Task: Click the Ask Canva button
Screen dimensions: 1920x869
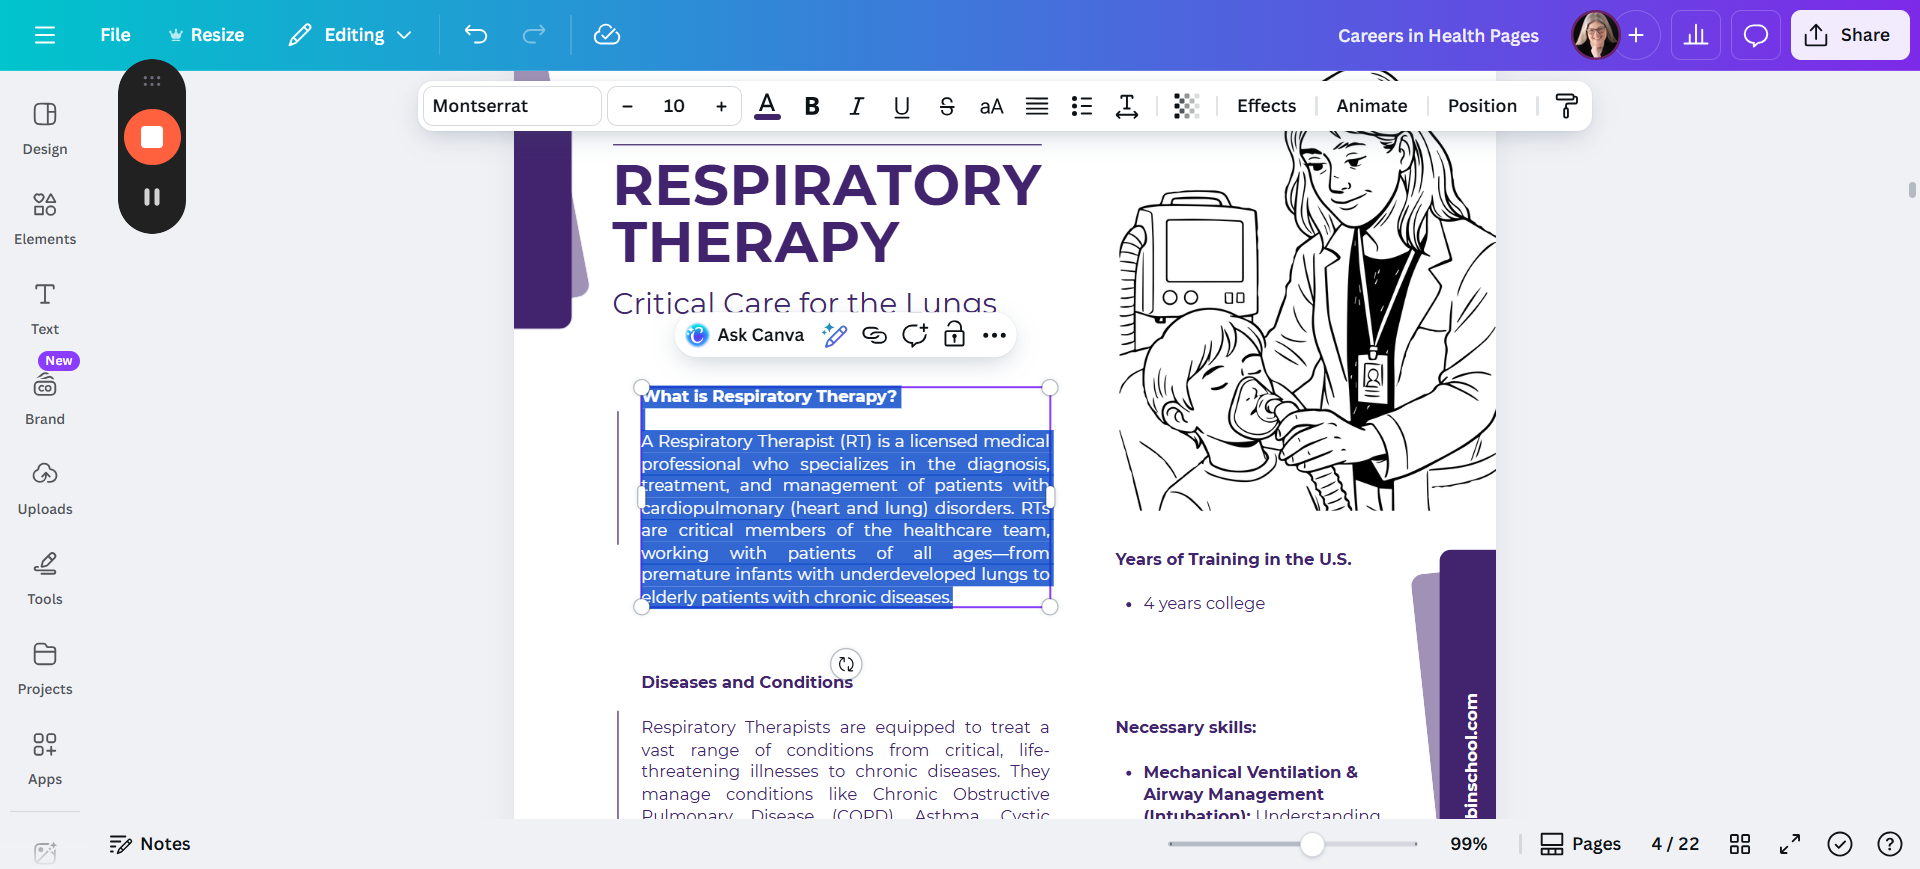Action: pyautogui.click(x=745, y=335)
